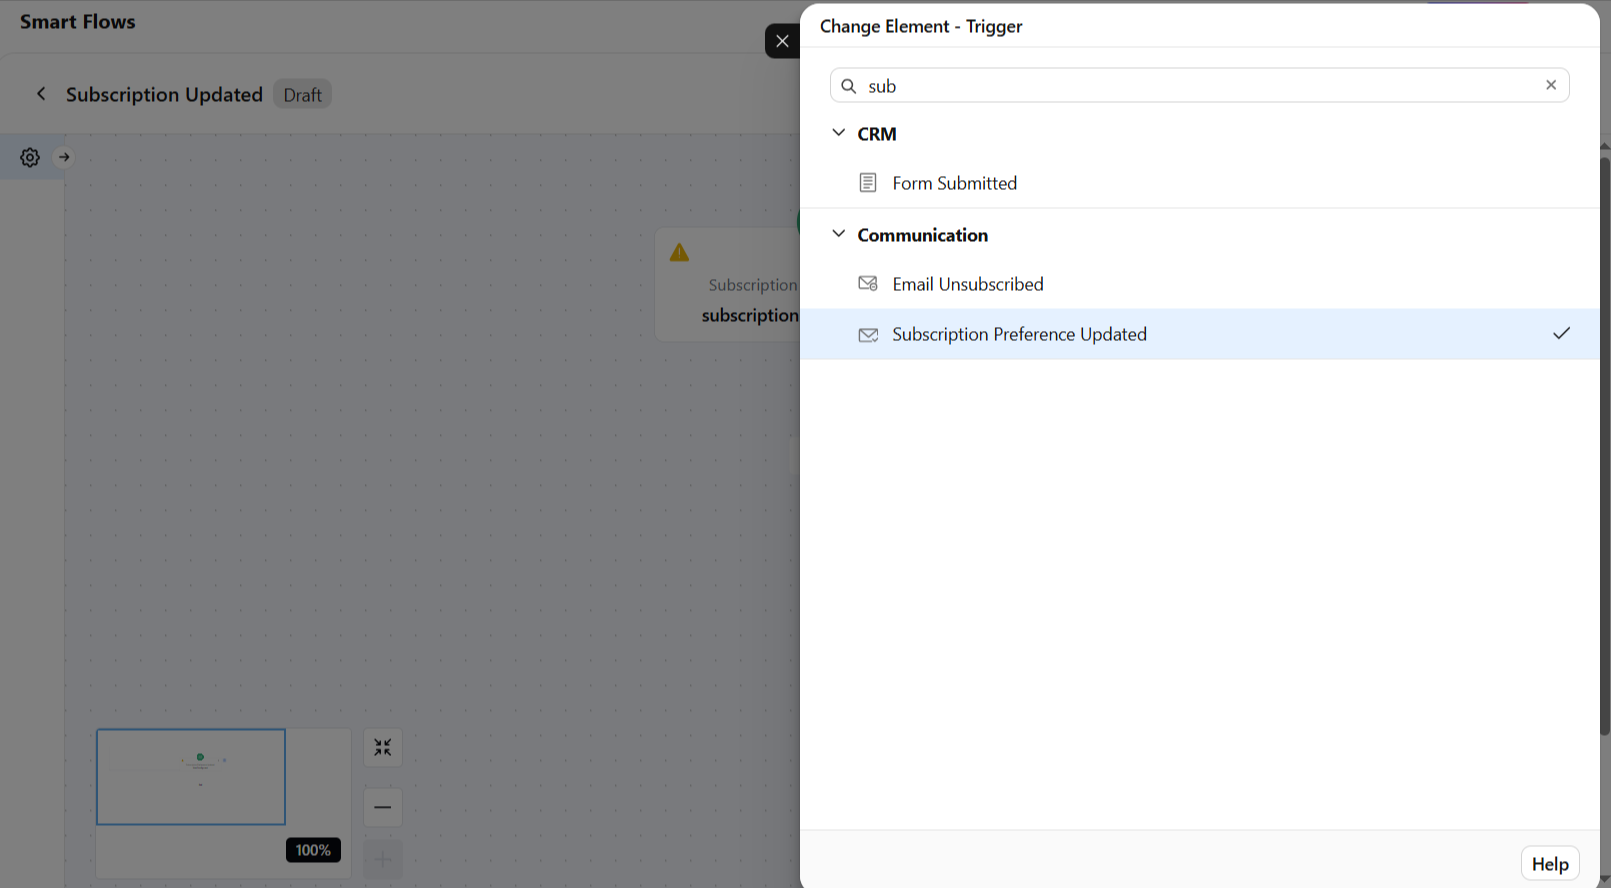The image size is (1611, 888).
Task: Zoom out the flow canvas
Action: tap(383, 807)
